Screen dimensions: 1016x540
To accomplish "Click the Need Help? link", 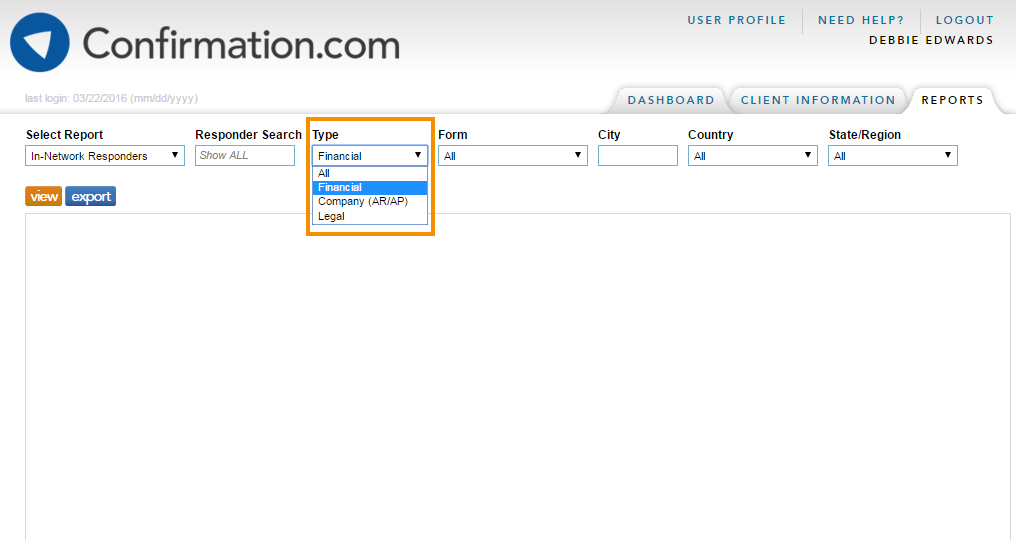I will (x=860, y=20).
